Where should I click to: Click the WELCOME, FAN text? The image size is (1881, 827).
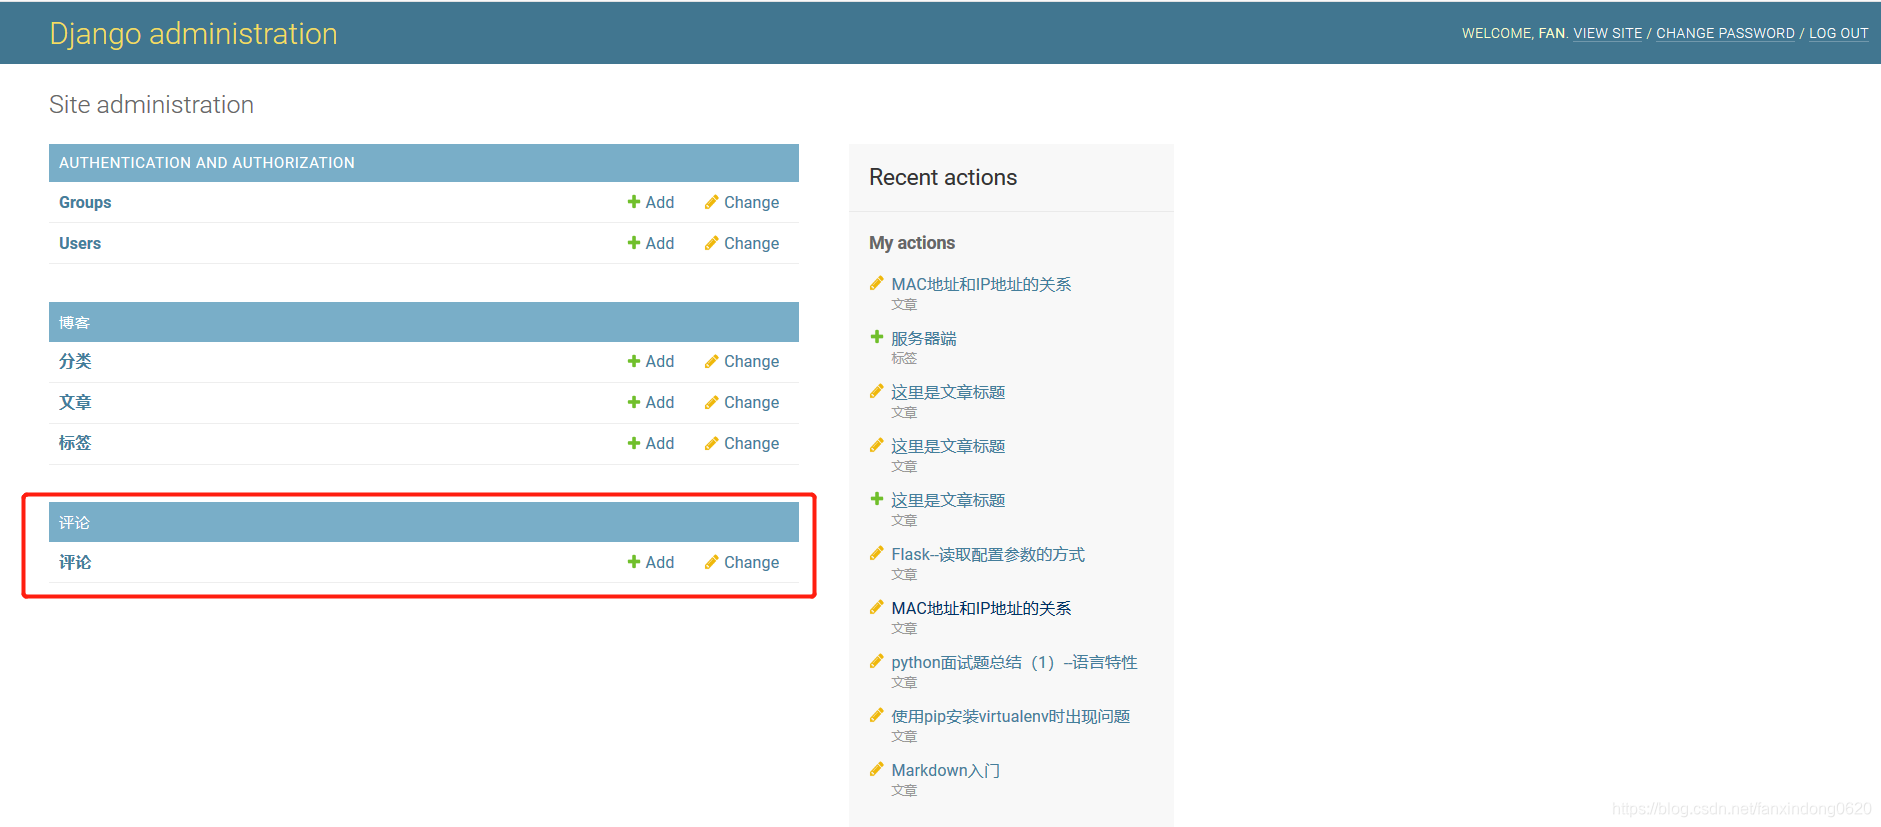coord(1515,33)
